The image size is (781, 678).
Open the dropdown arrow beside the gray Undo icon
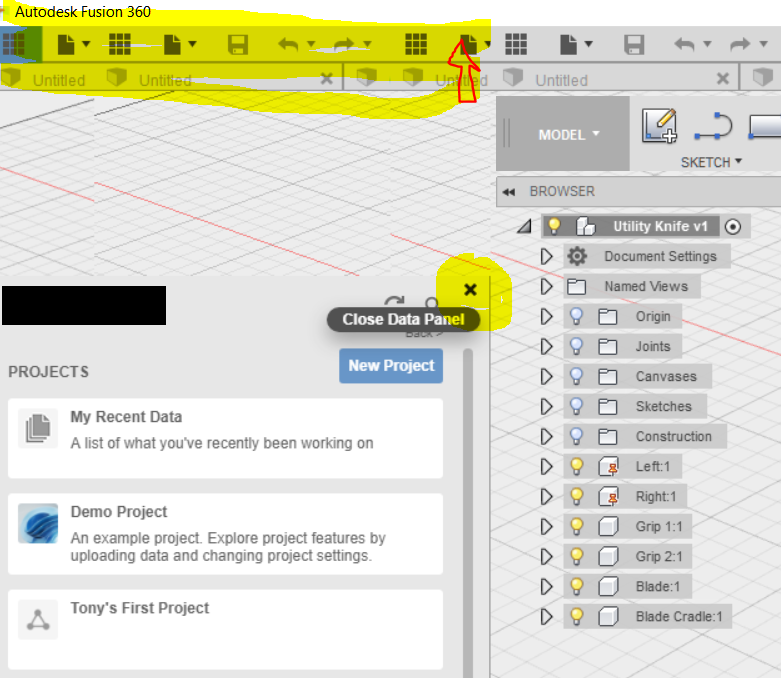707,44
